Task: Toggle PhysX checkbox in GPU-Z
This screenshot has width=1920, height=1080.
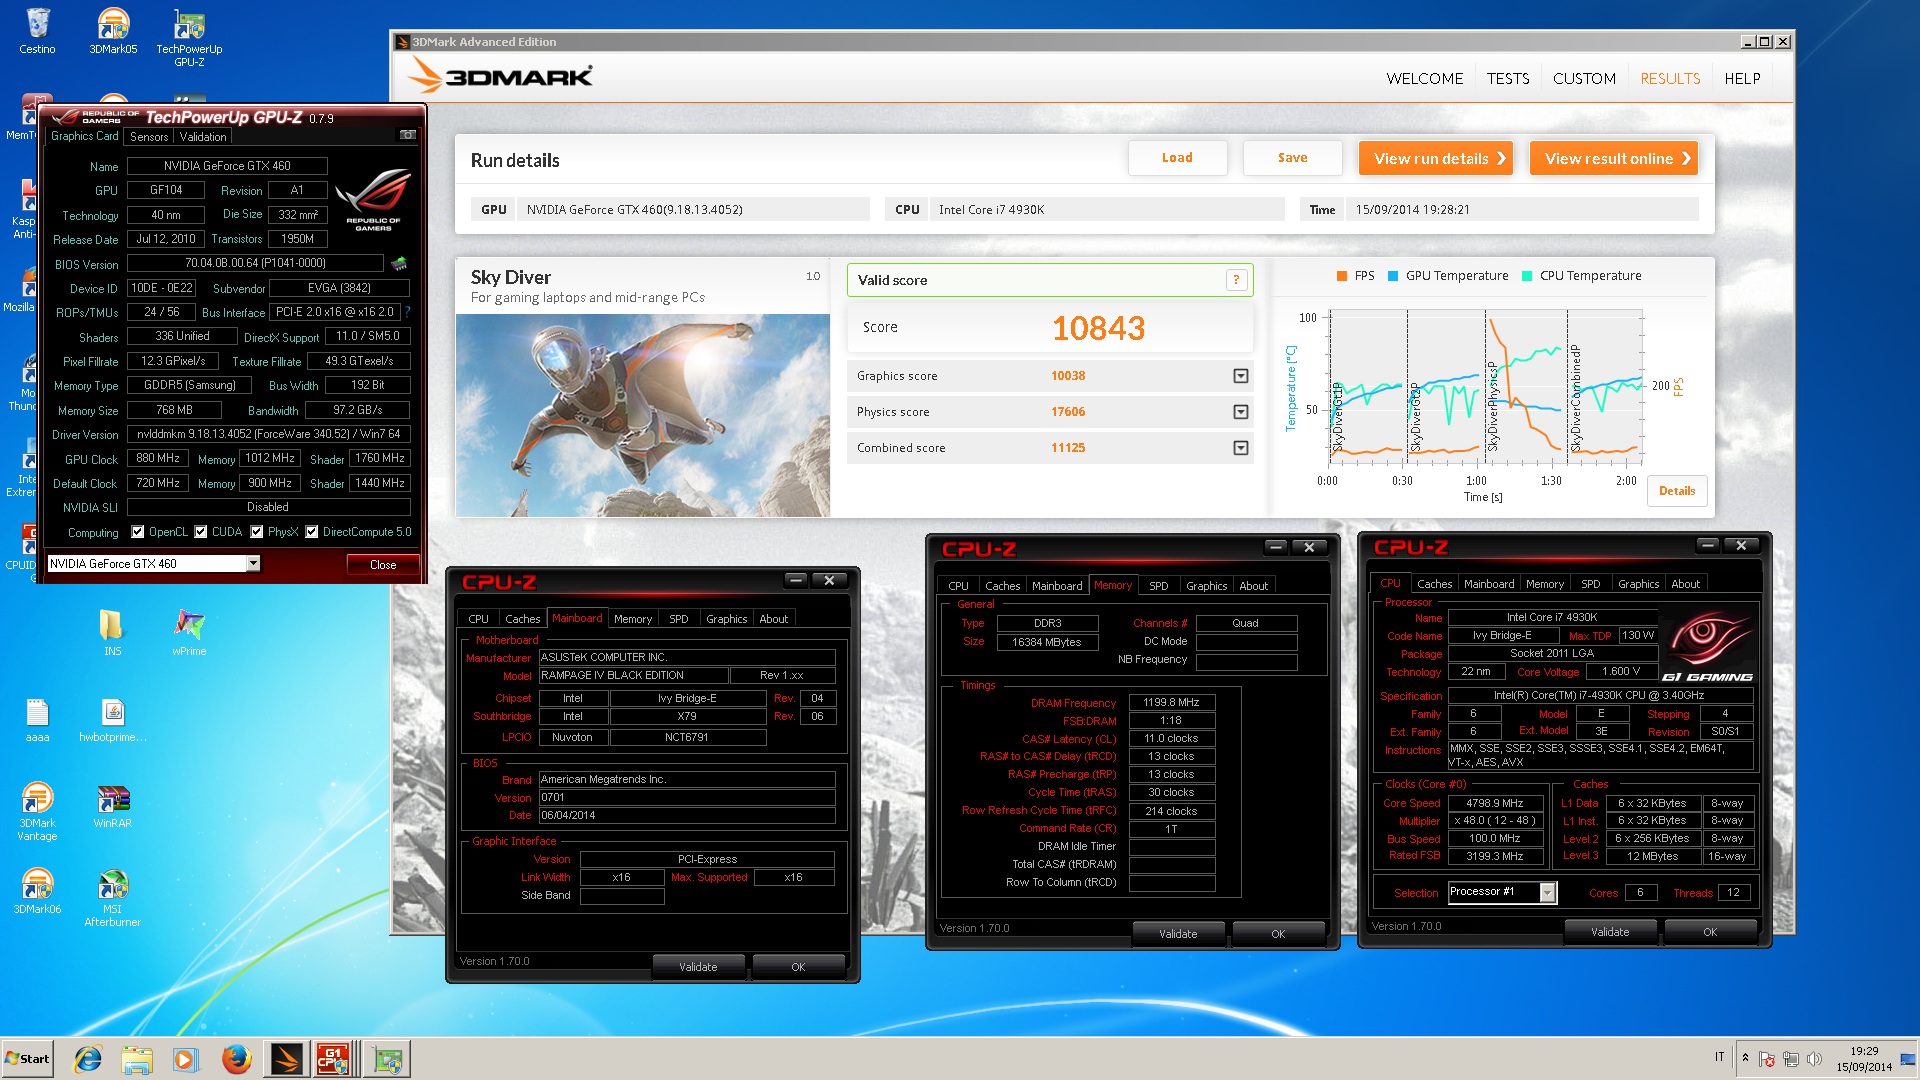Action: point(257,532)
